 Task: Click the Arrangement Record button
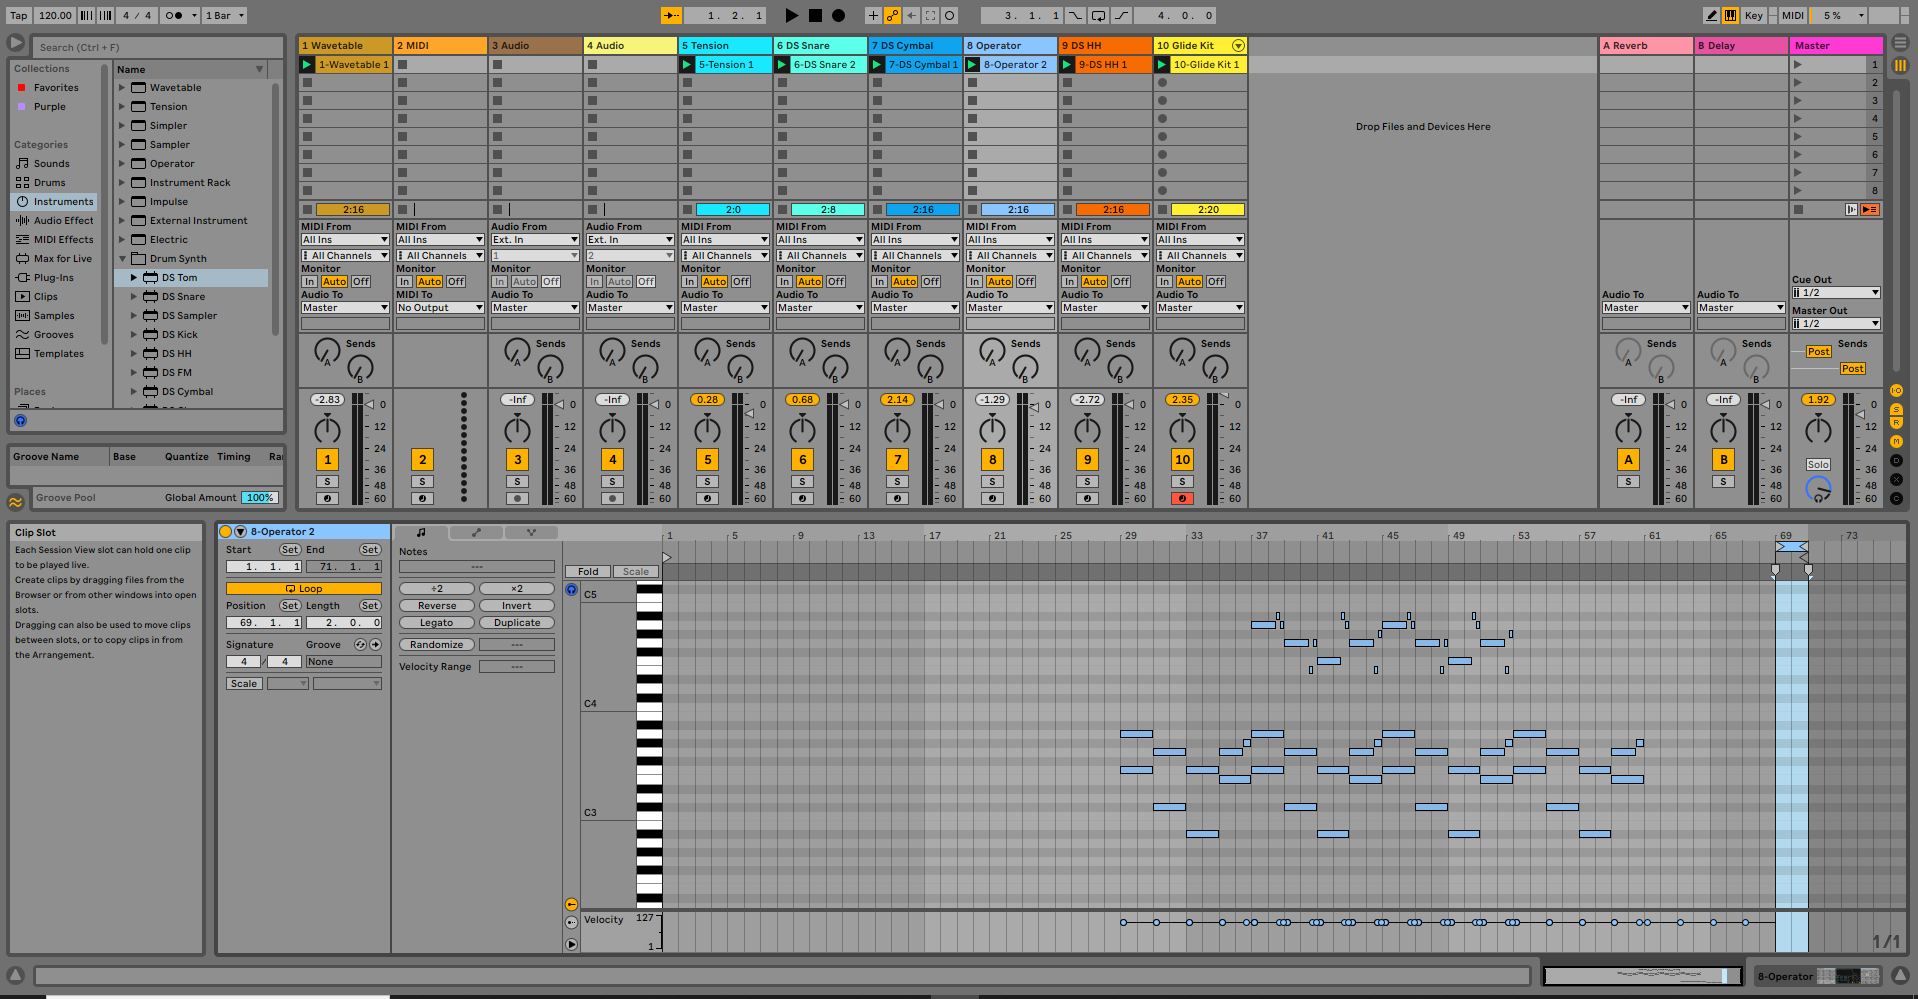coord(839,15)
